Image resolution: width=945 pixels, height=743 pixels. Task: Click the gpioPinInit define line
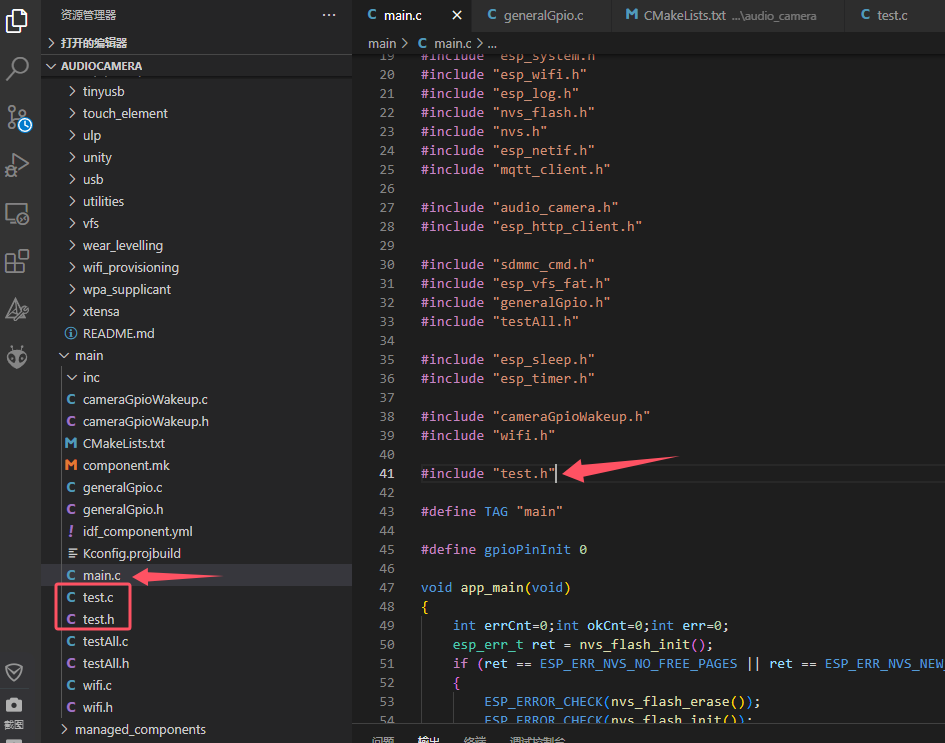(504, 550)
